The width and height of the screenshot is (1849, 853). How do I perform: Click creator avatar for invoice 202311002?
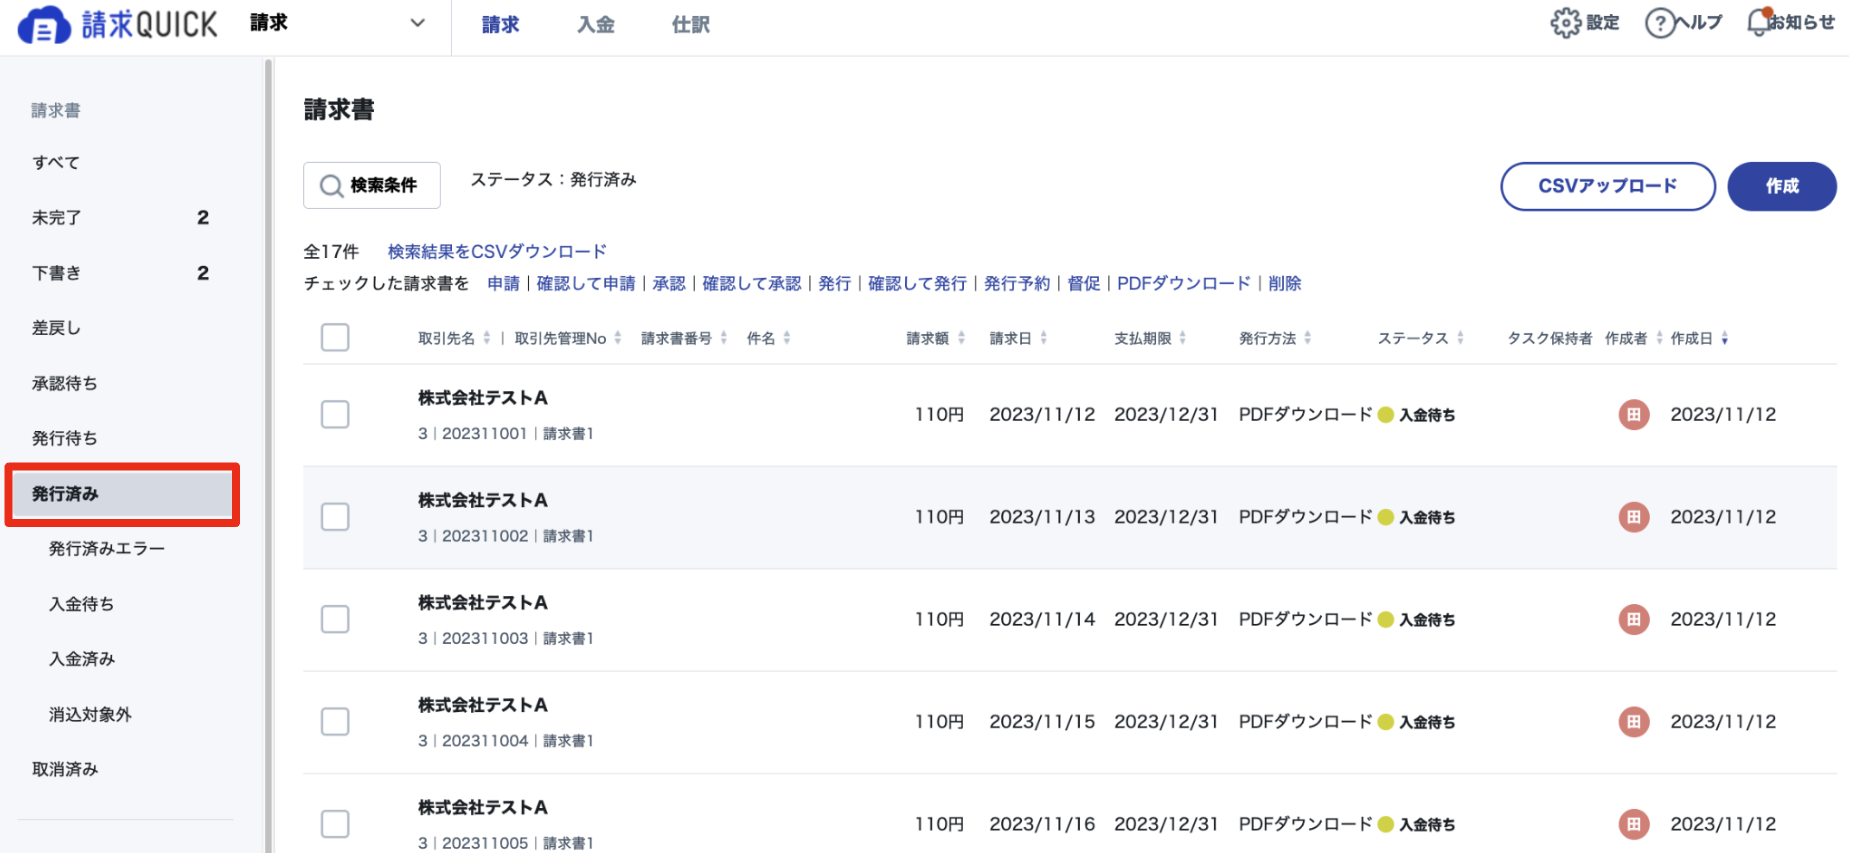point(1634,517)
